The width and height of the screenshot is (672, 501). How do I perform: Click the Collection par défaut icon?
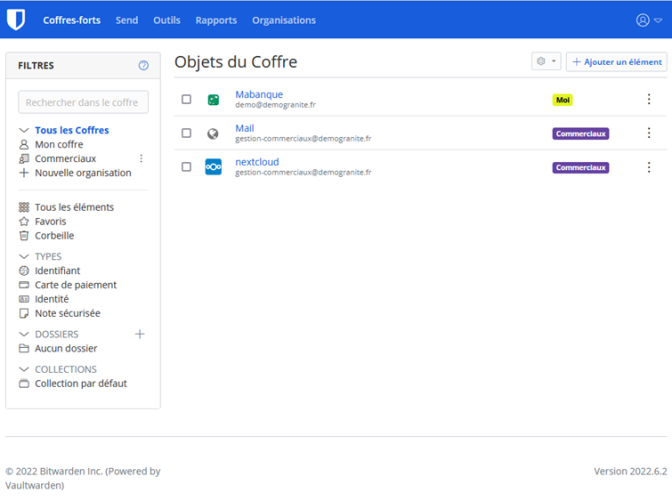click(24, 383)
